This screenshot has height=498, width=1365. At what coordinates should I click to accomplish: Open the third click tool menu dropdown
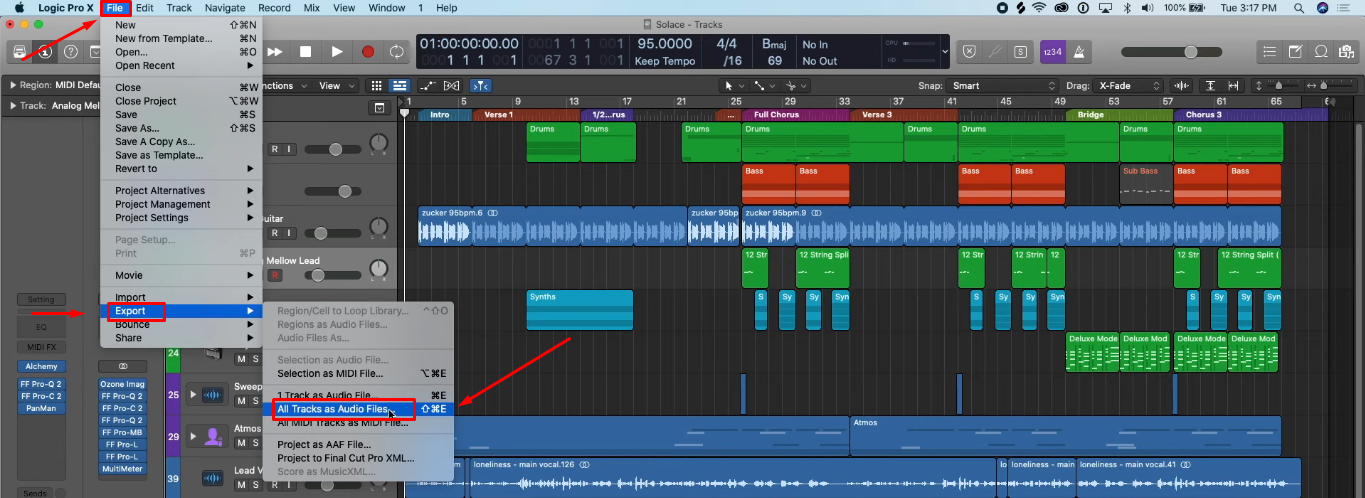click(x=796, y=86)
